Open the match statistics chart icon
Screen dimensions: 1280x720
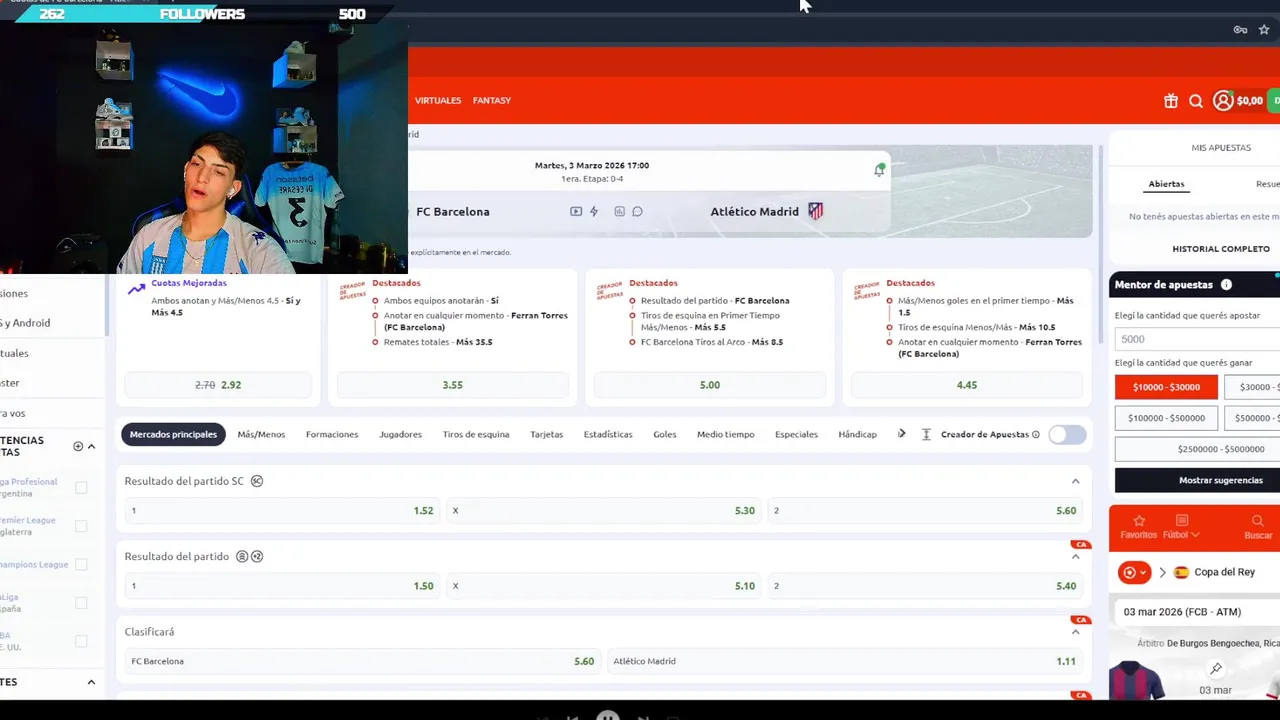(619, 212)
